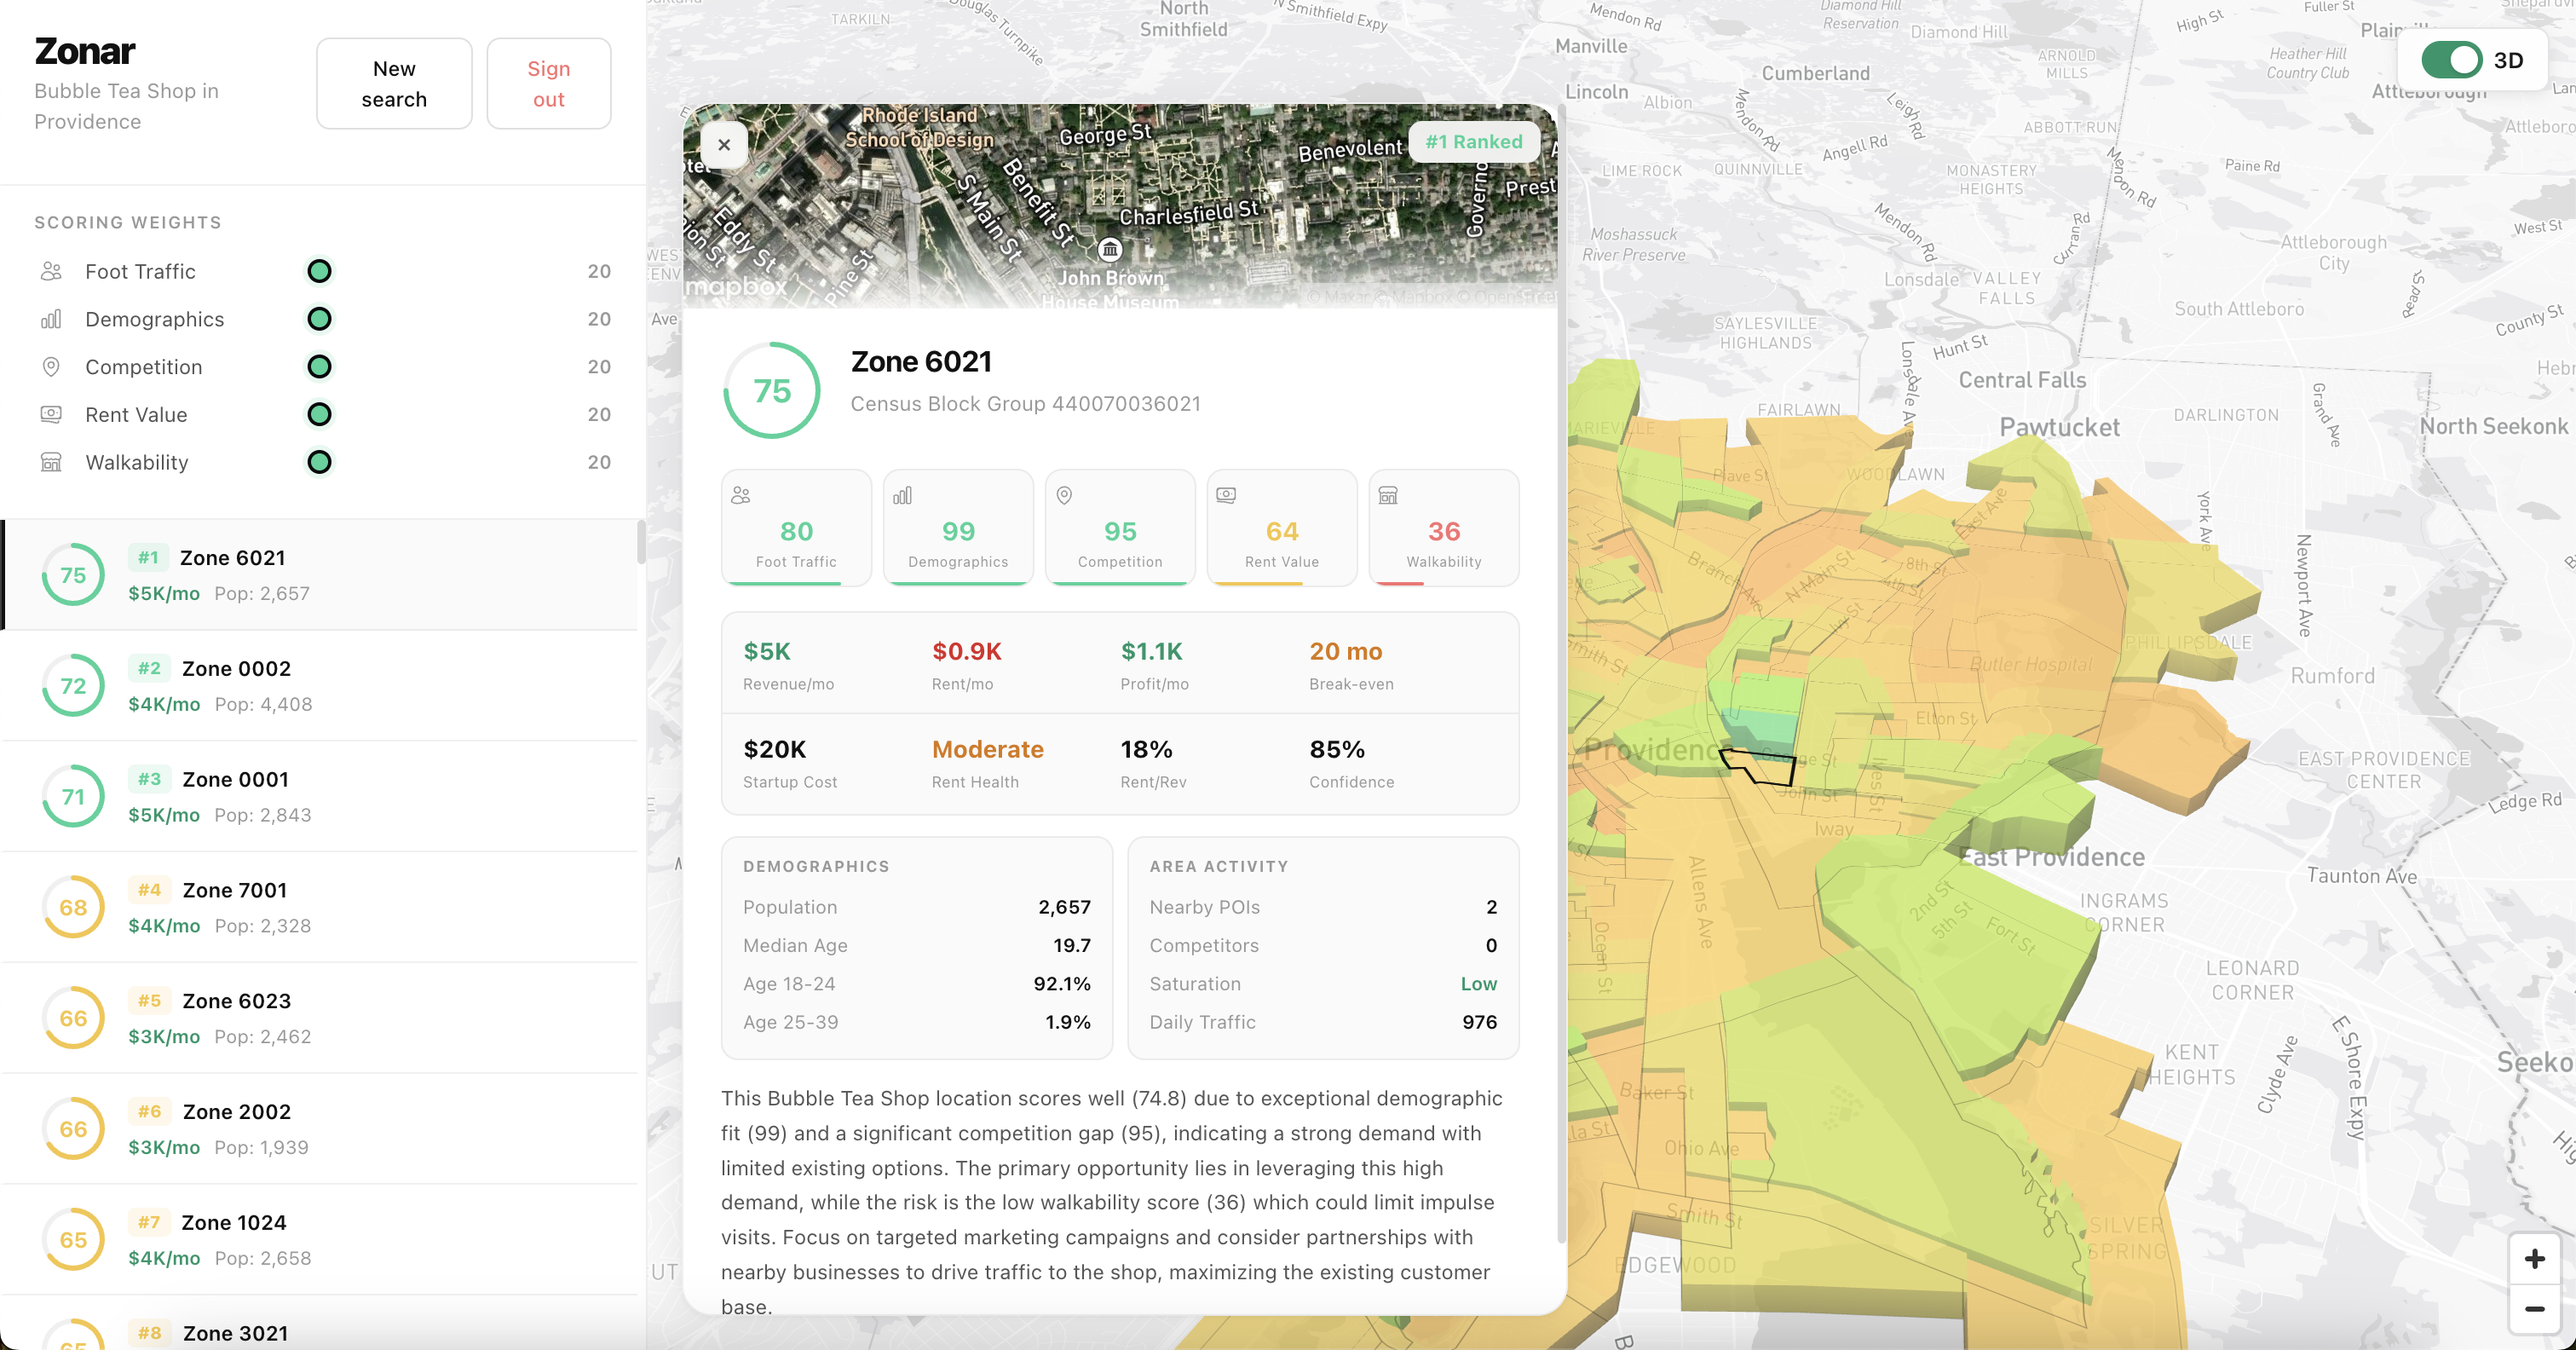Click the #1 Ranked badge
Image resolution: width=2576 pixels, height=1350 pixels.
click(x=1473, y=142)
